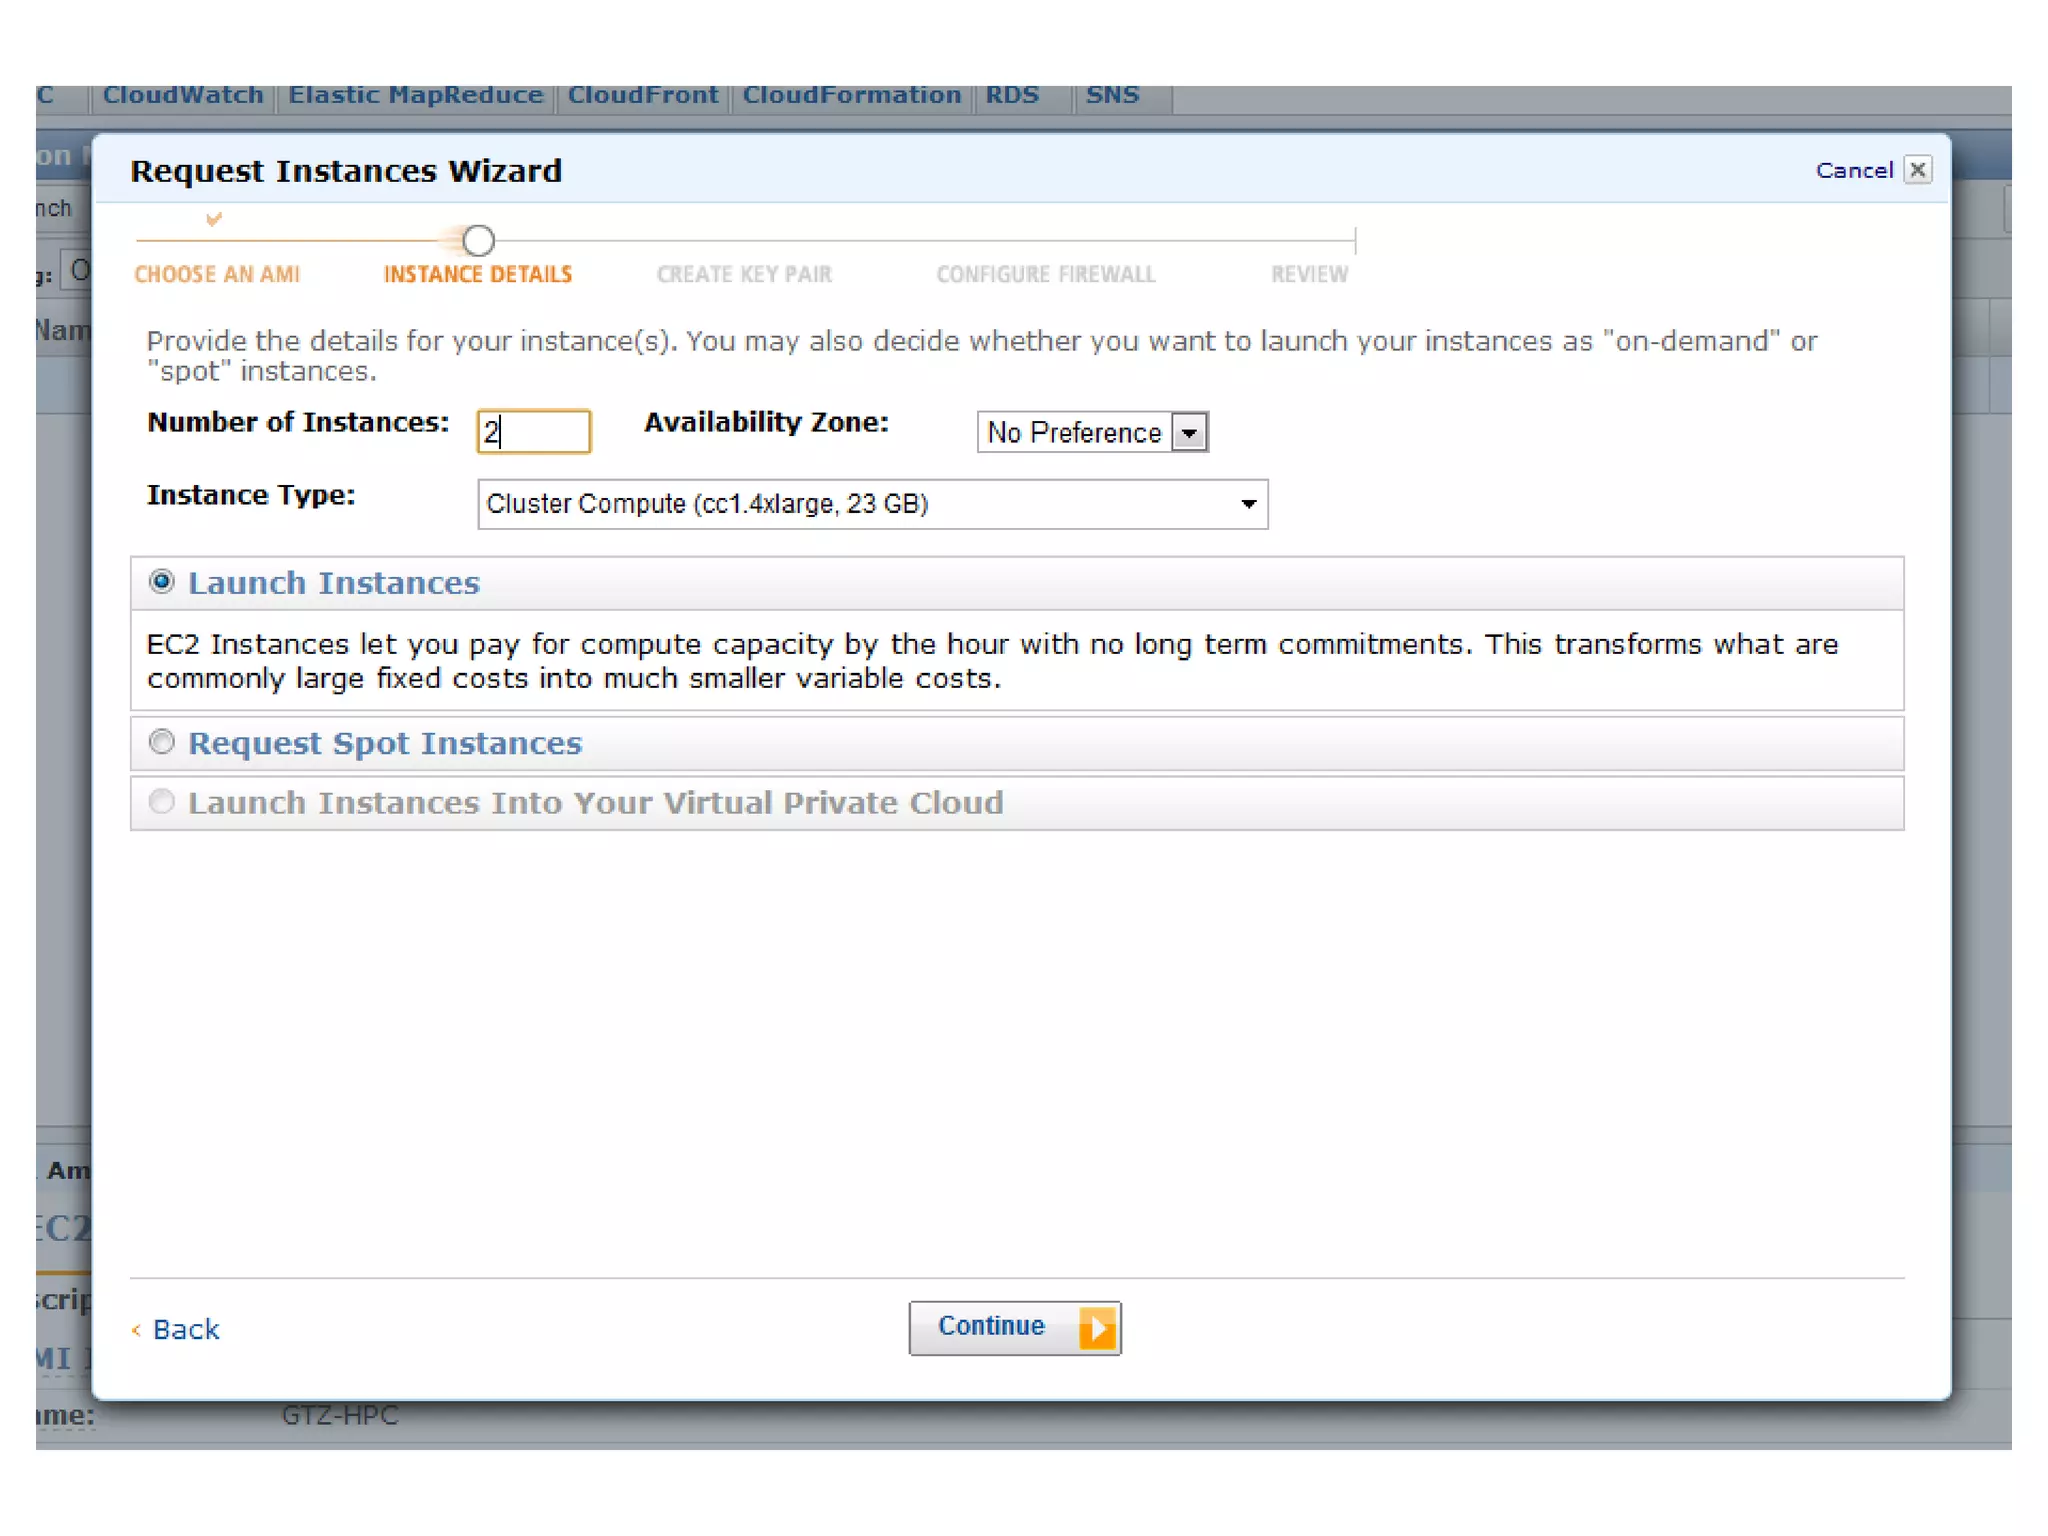Expand the Instance Type dropdown
The image size is (2048, 1536).
click(1247, 504)
